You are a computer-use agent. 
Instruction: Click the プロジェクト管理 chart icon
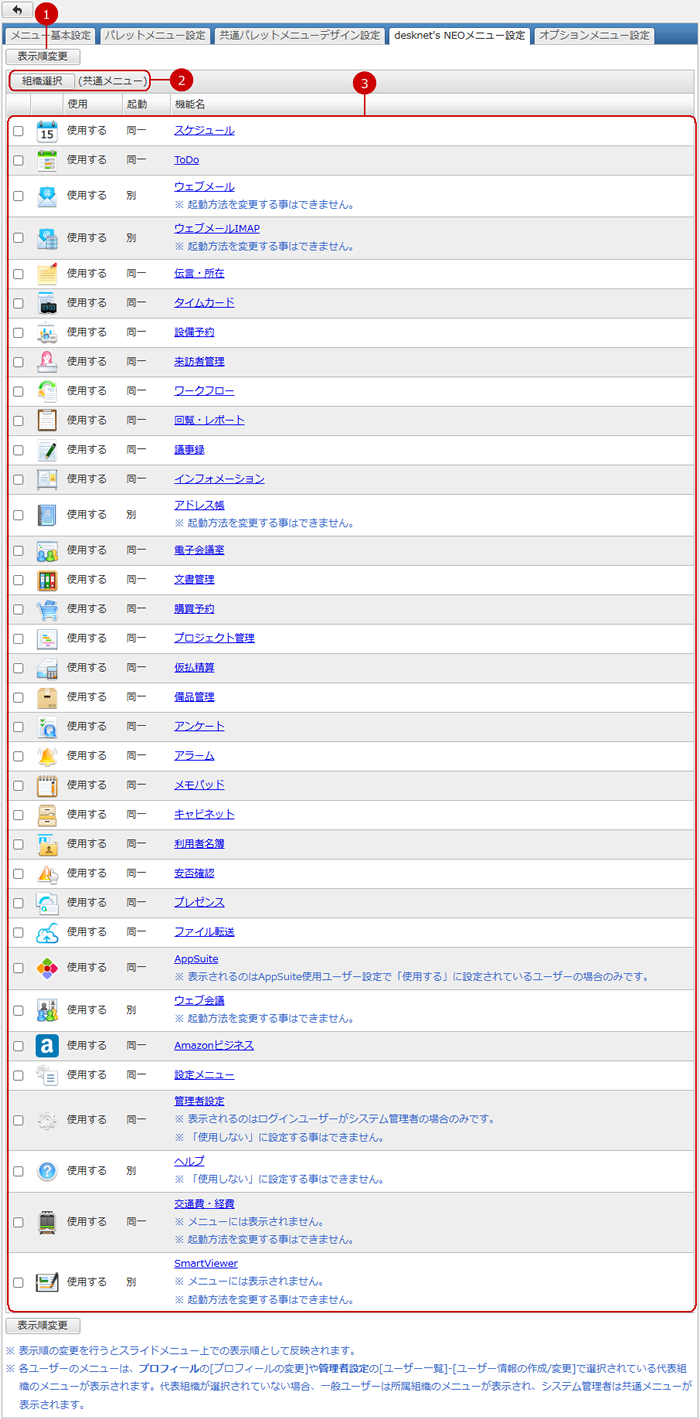point(46,638)
